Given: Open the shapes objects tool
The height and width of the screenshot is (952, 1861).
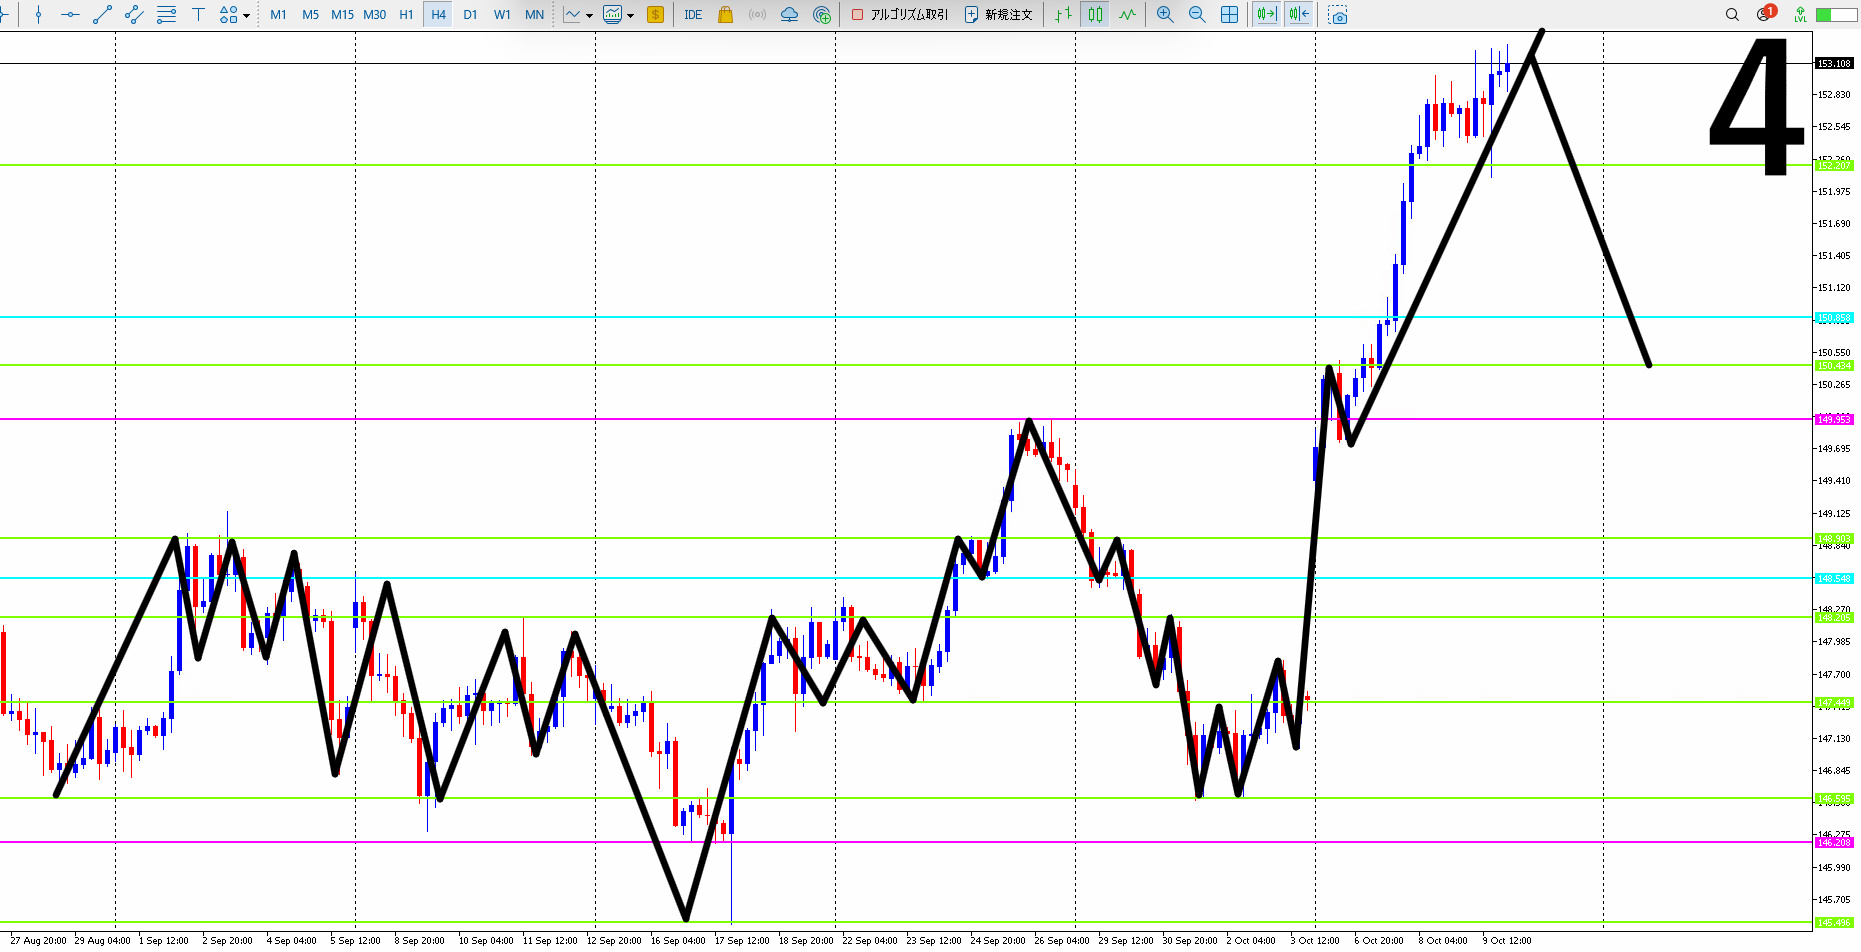Looking at the screenshot, I should tap(229, 15).
